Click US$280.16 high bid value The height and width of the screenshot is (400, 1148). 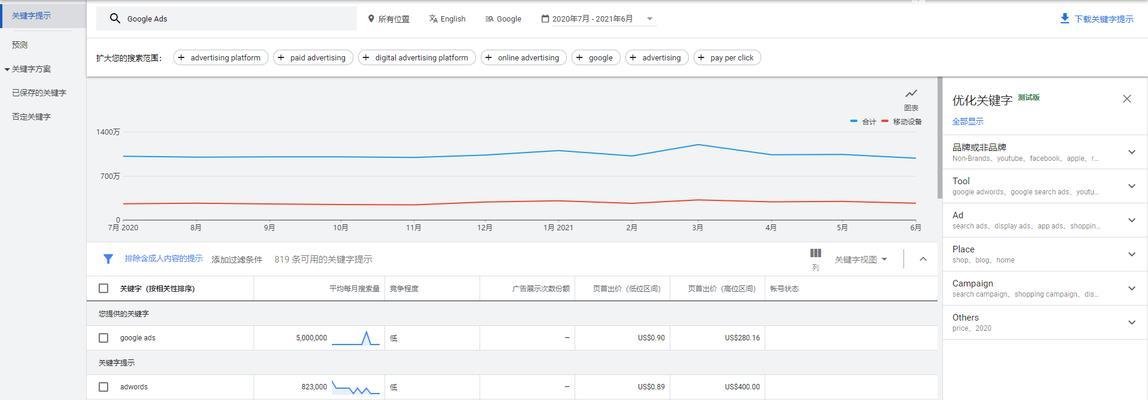[742, 338]
